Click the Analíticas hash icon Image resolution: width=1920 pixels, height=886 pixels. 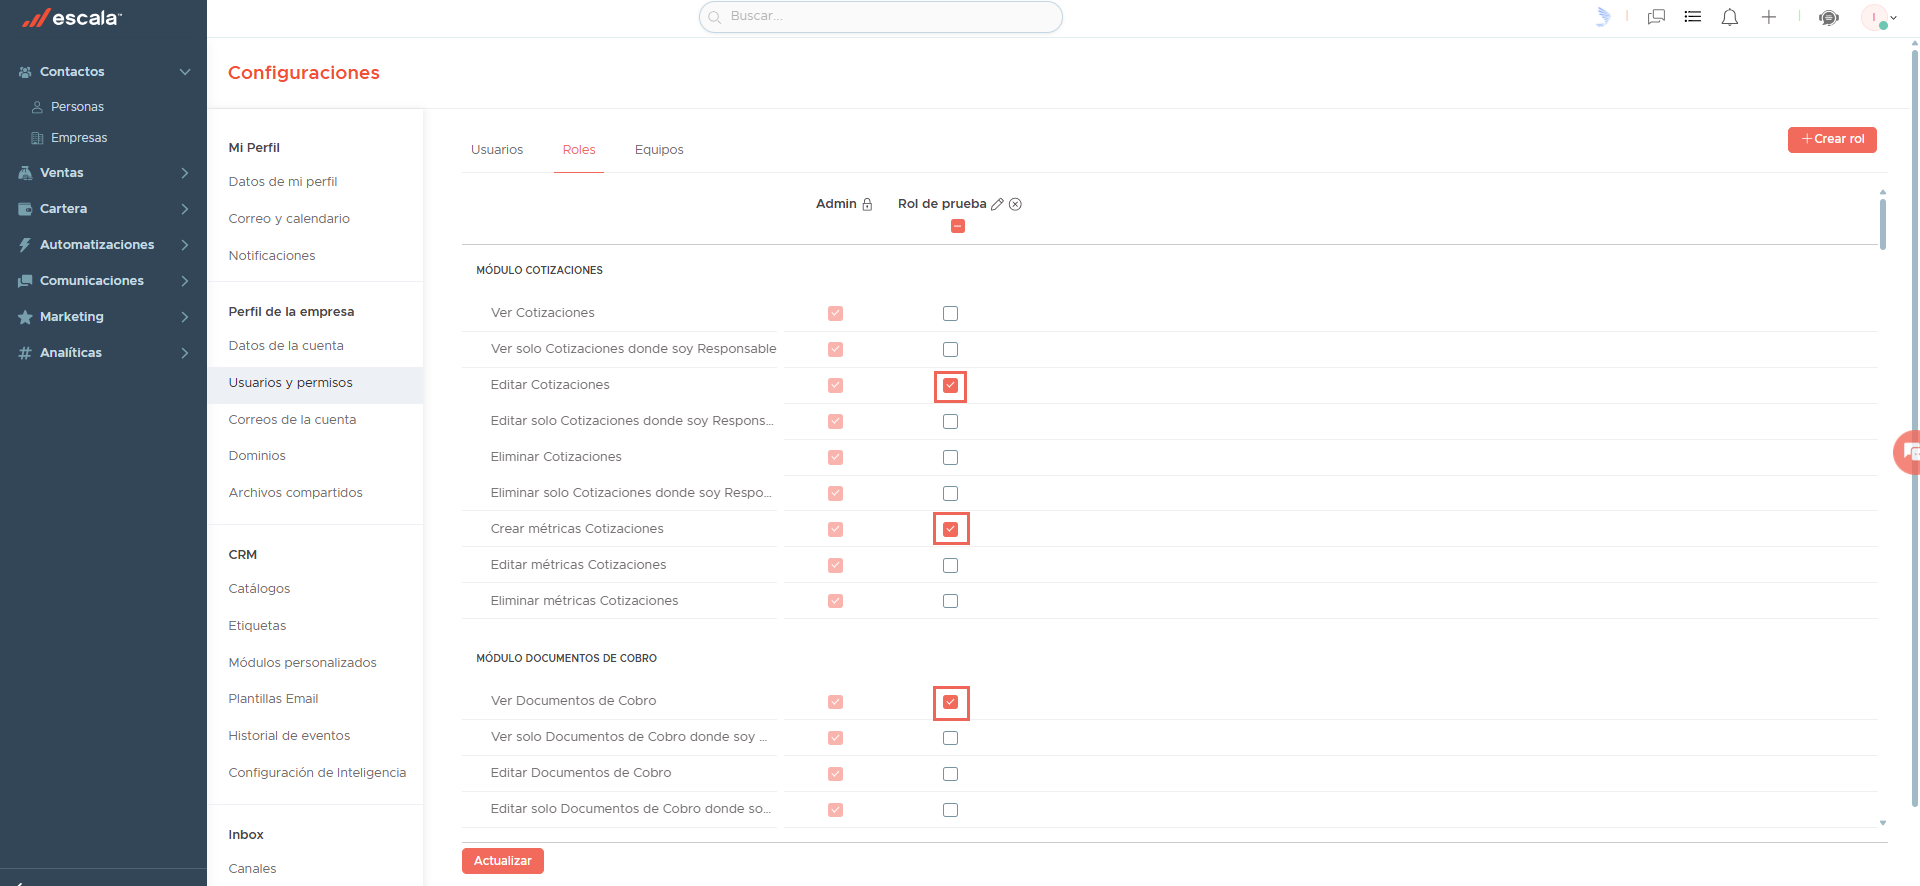tap(25, 353)
